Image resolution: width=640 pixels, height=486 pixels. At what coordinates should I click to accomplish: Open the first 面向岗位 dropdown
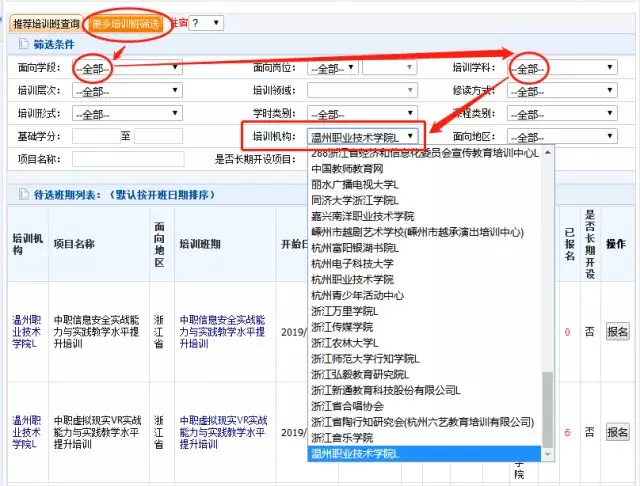(333, 68)
